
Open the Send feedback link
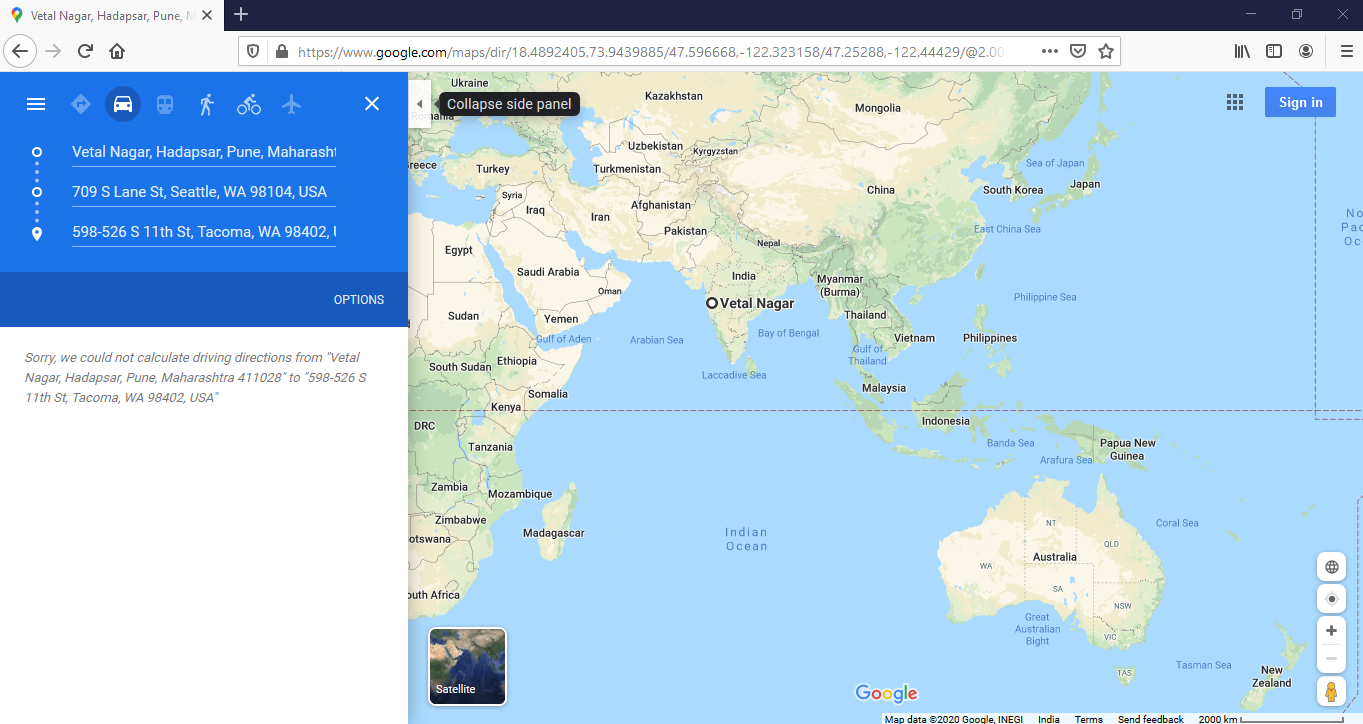pyautogui.click(x=1150, y=719)
